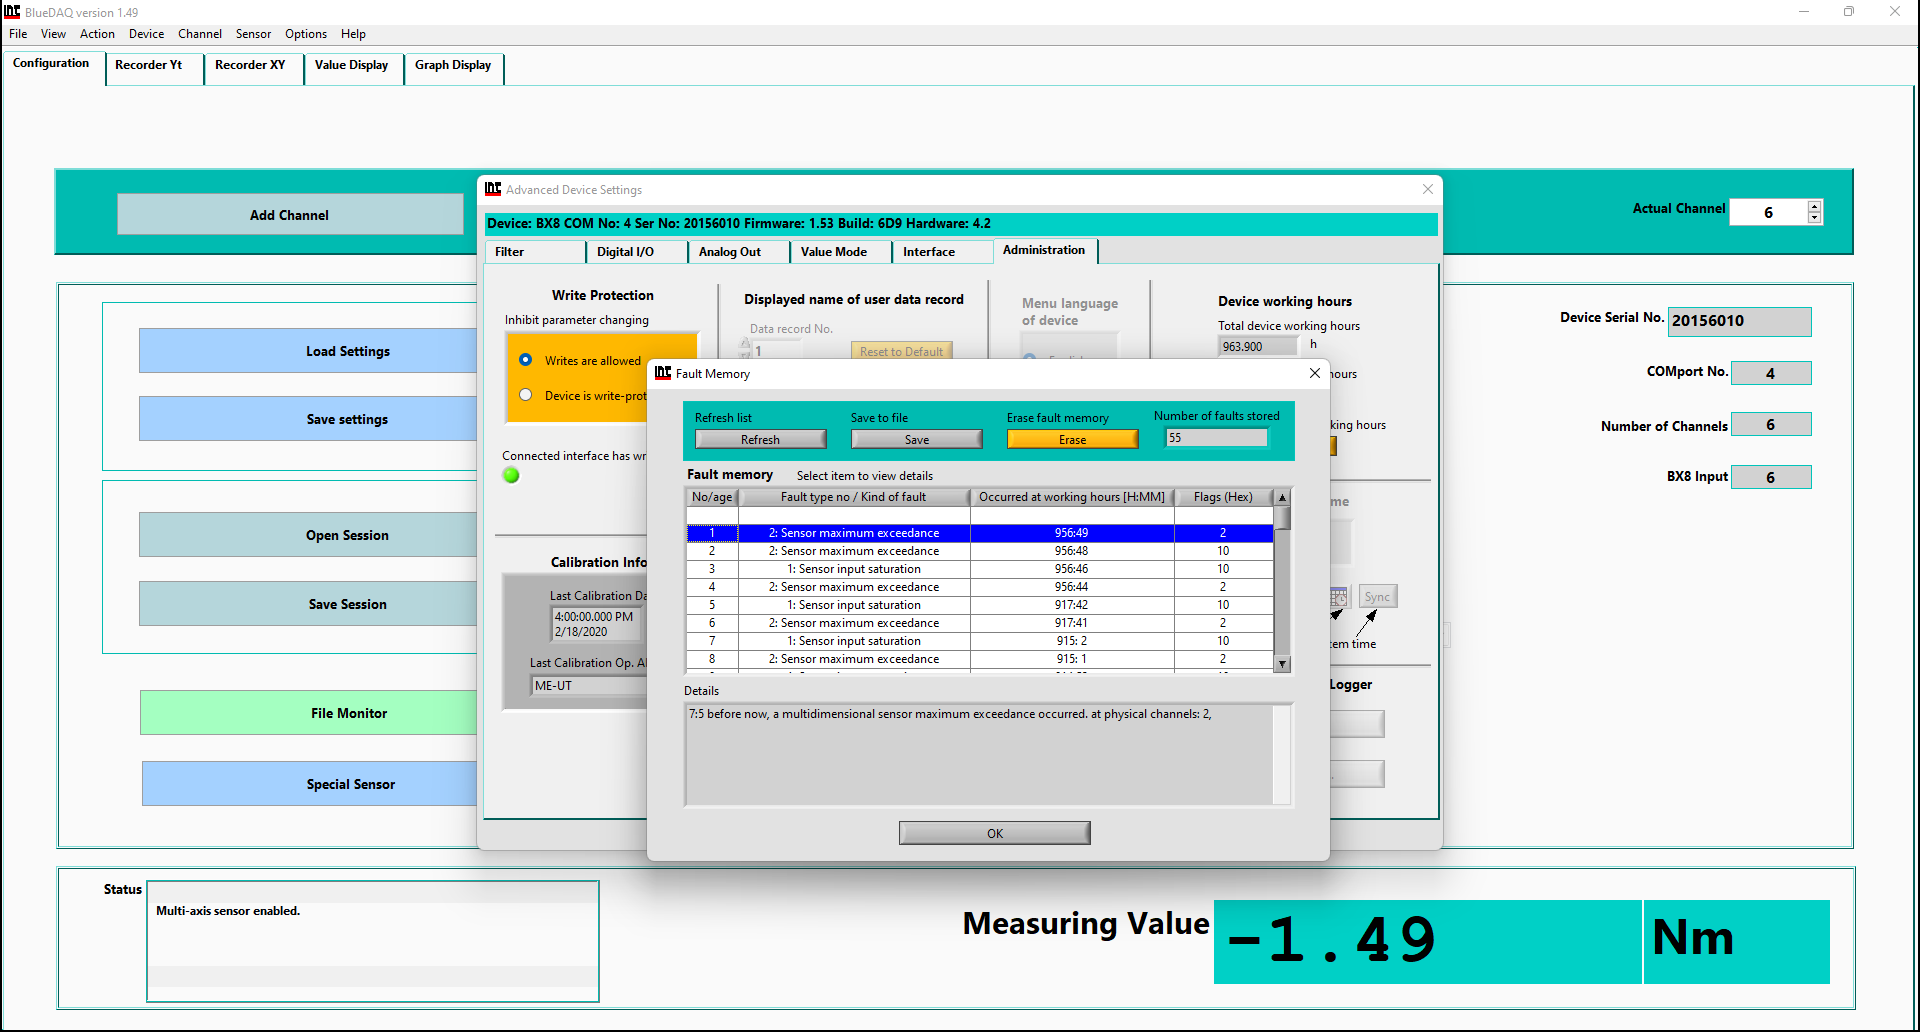Image resolution: width=1920 pixels, height=1032 pixels.
Task: Open the Digital I/O settings tab
Action: click(x=625, y=252)
